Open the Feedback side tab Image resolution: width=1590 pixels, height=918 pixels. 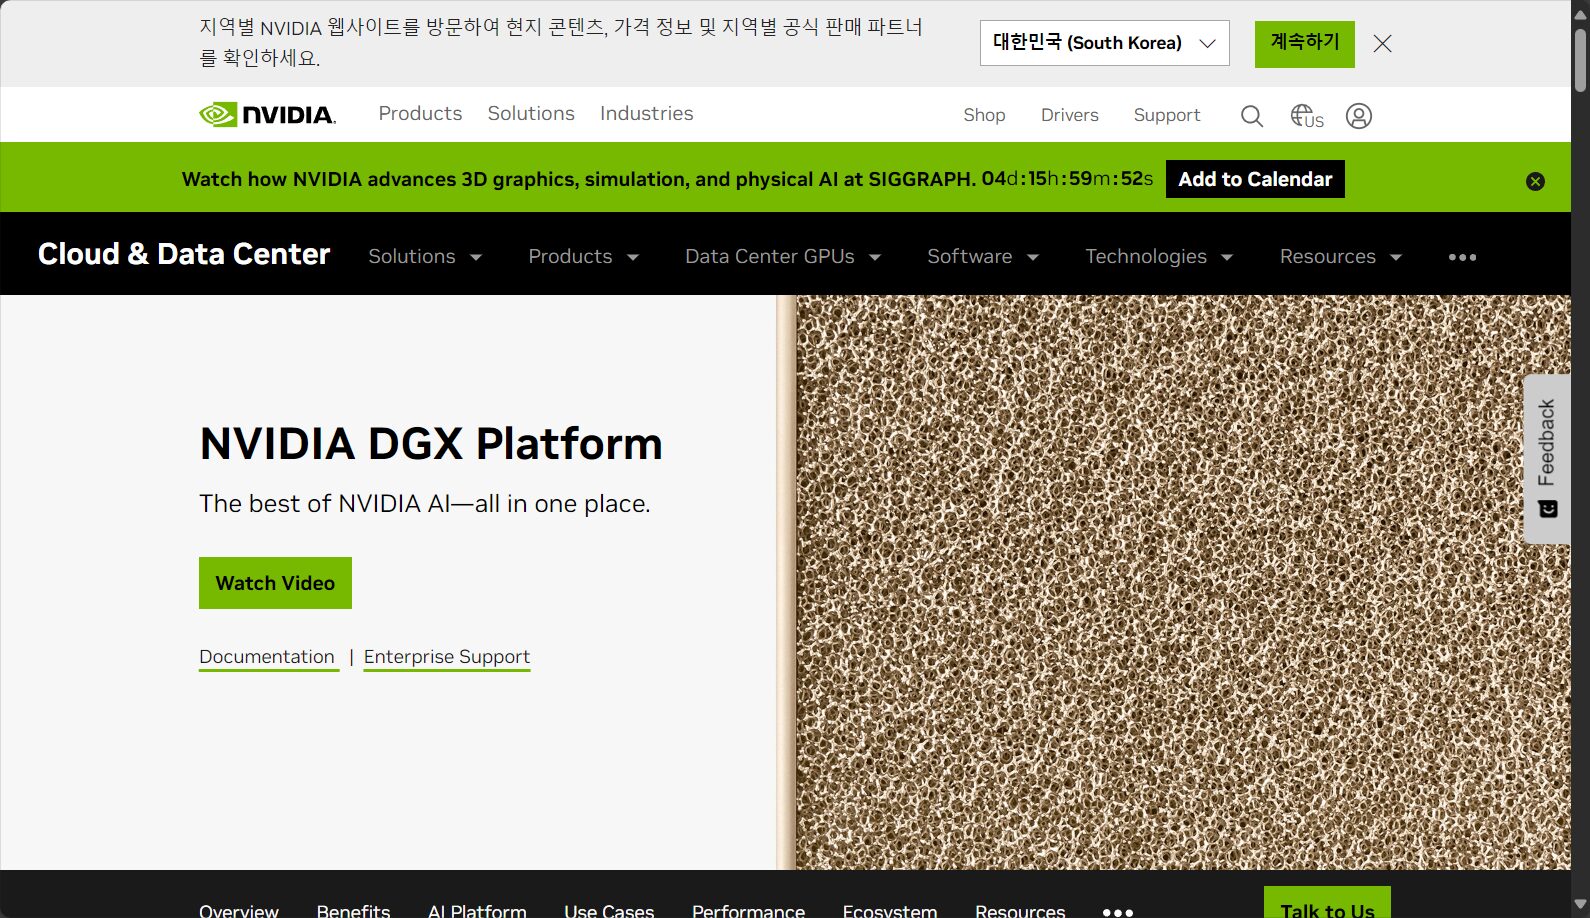tap(1547, 459)
